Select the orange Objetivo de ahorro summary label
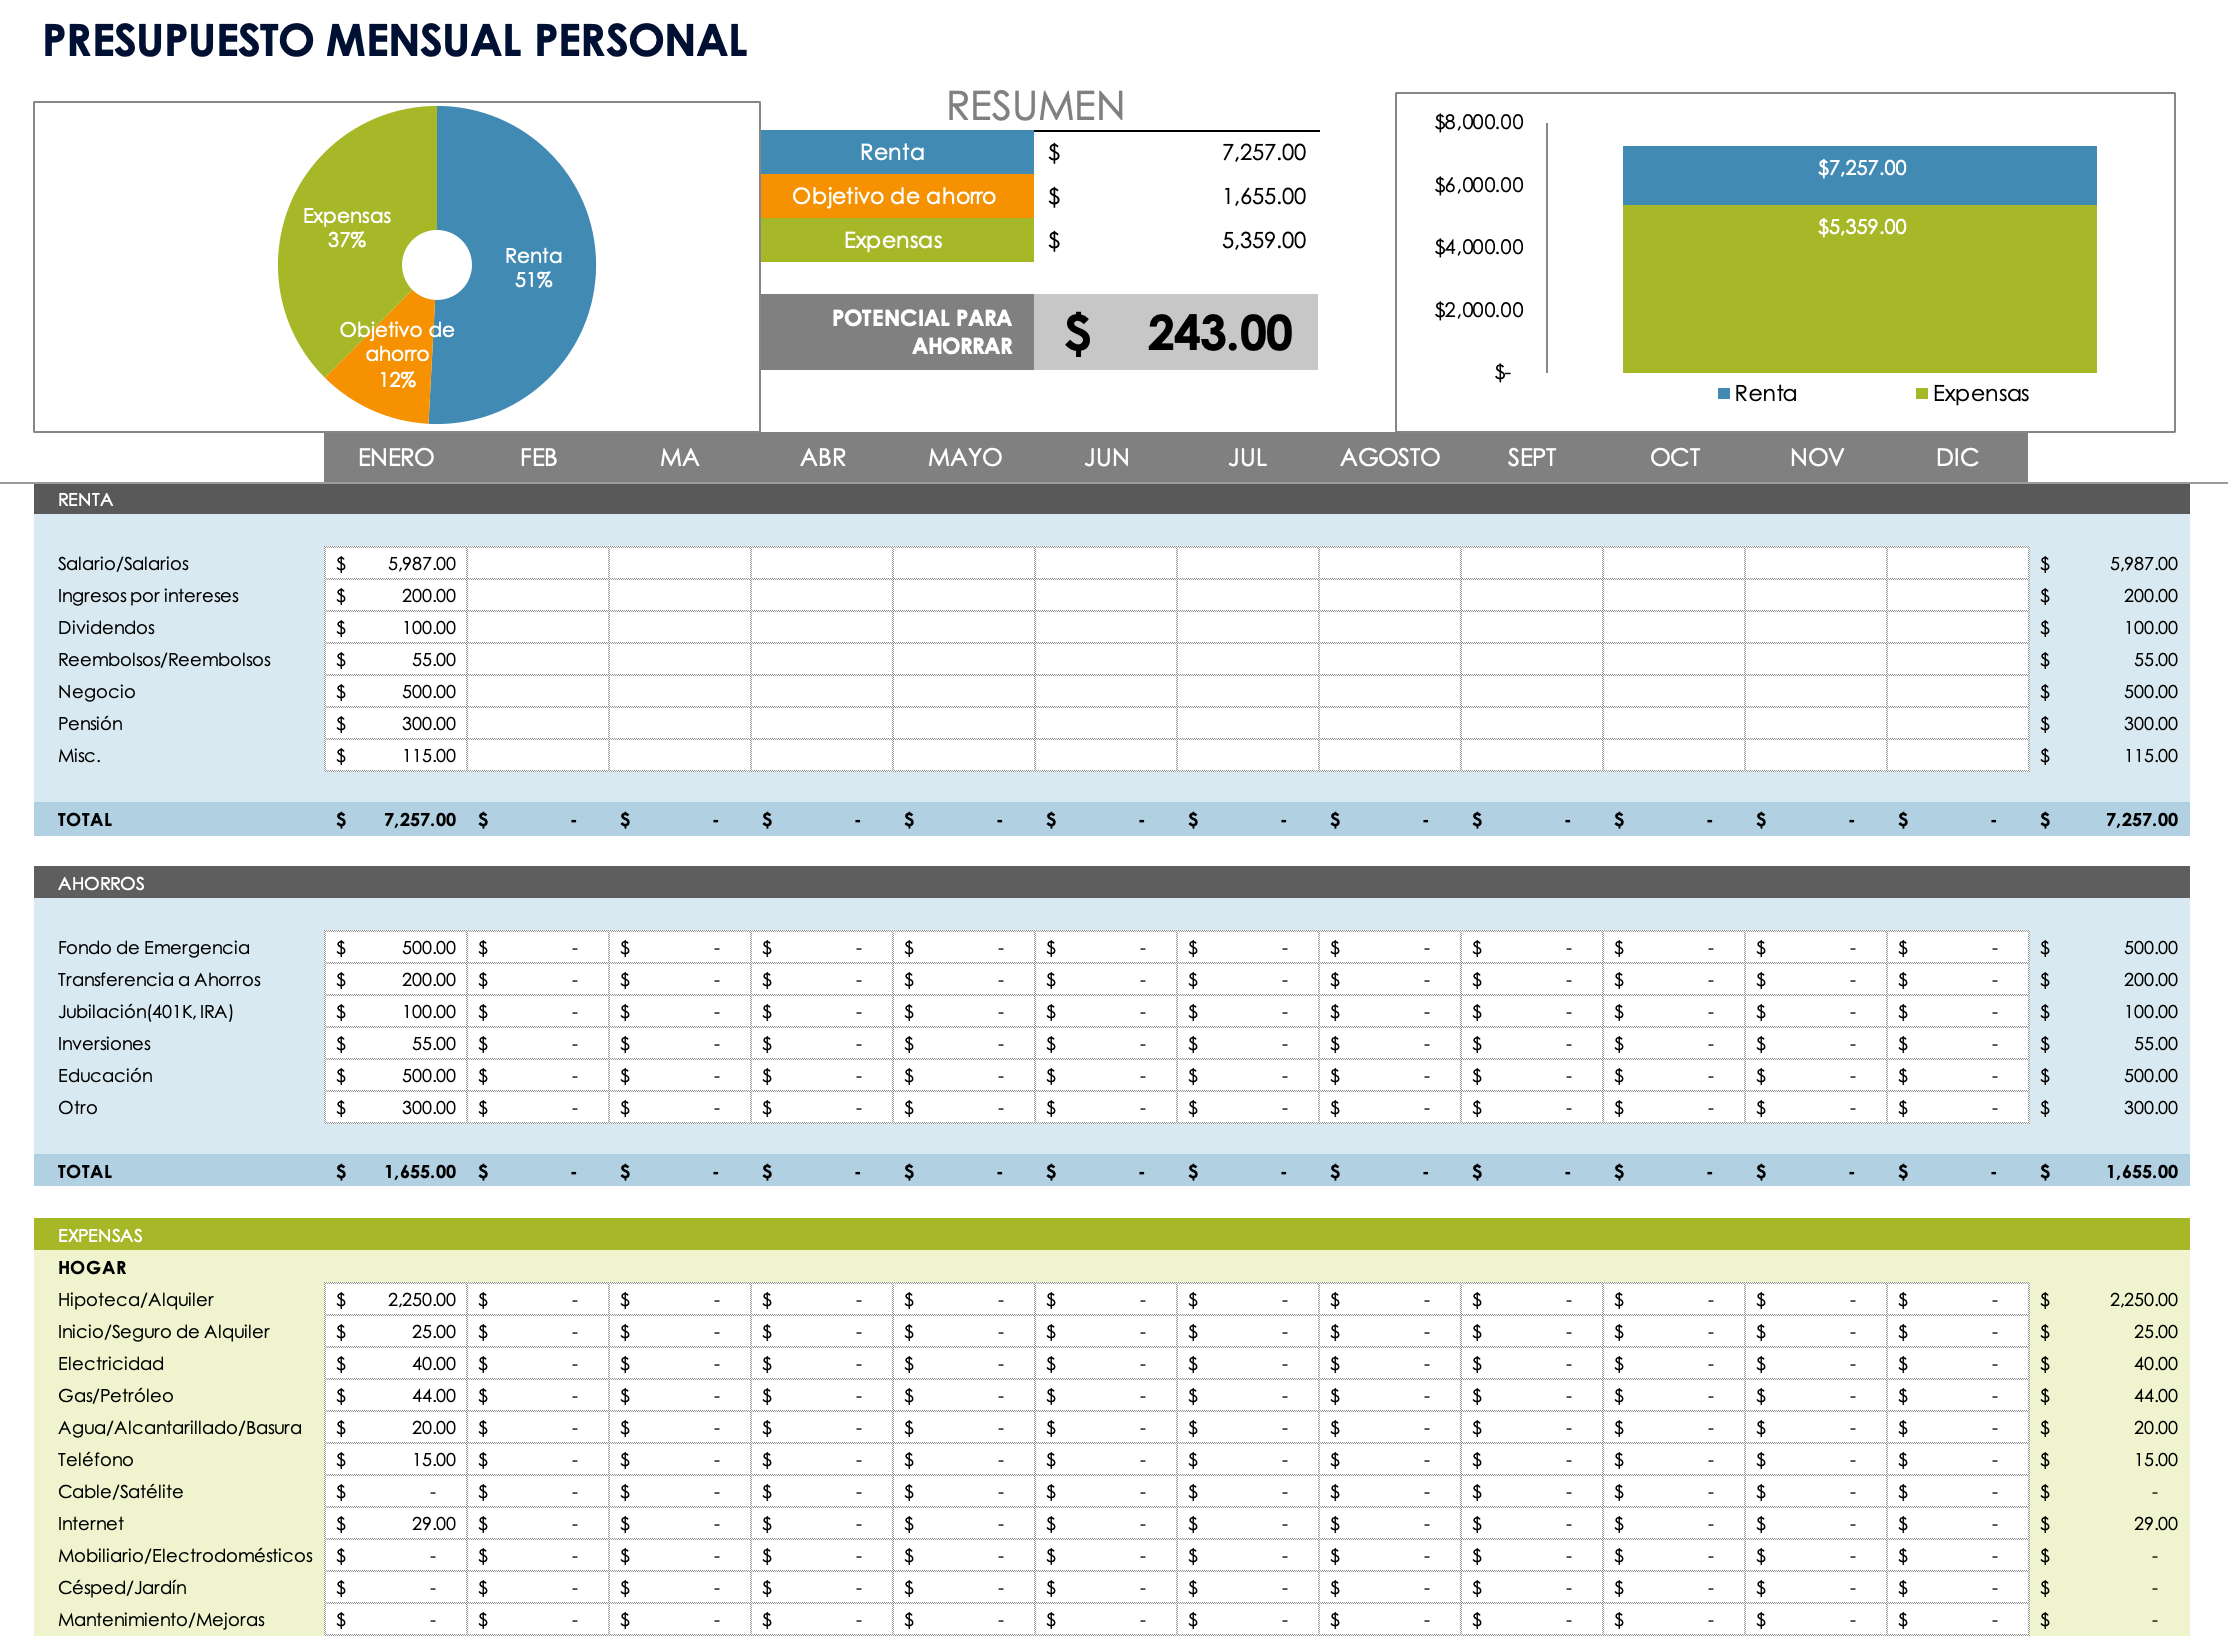The height and width of the screenshot is (1636, 2228). [897, 196]
